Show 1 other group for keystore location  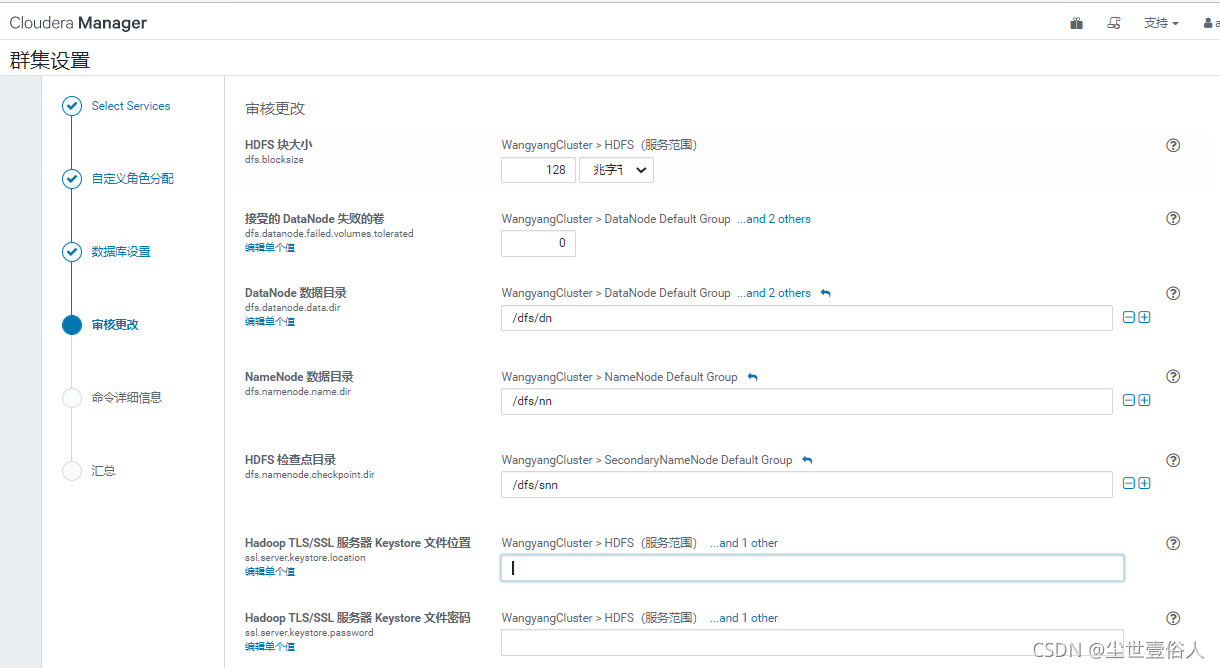click(744, 543)
